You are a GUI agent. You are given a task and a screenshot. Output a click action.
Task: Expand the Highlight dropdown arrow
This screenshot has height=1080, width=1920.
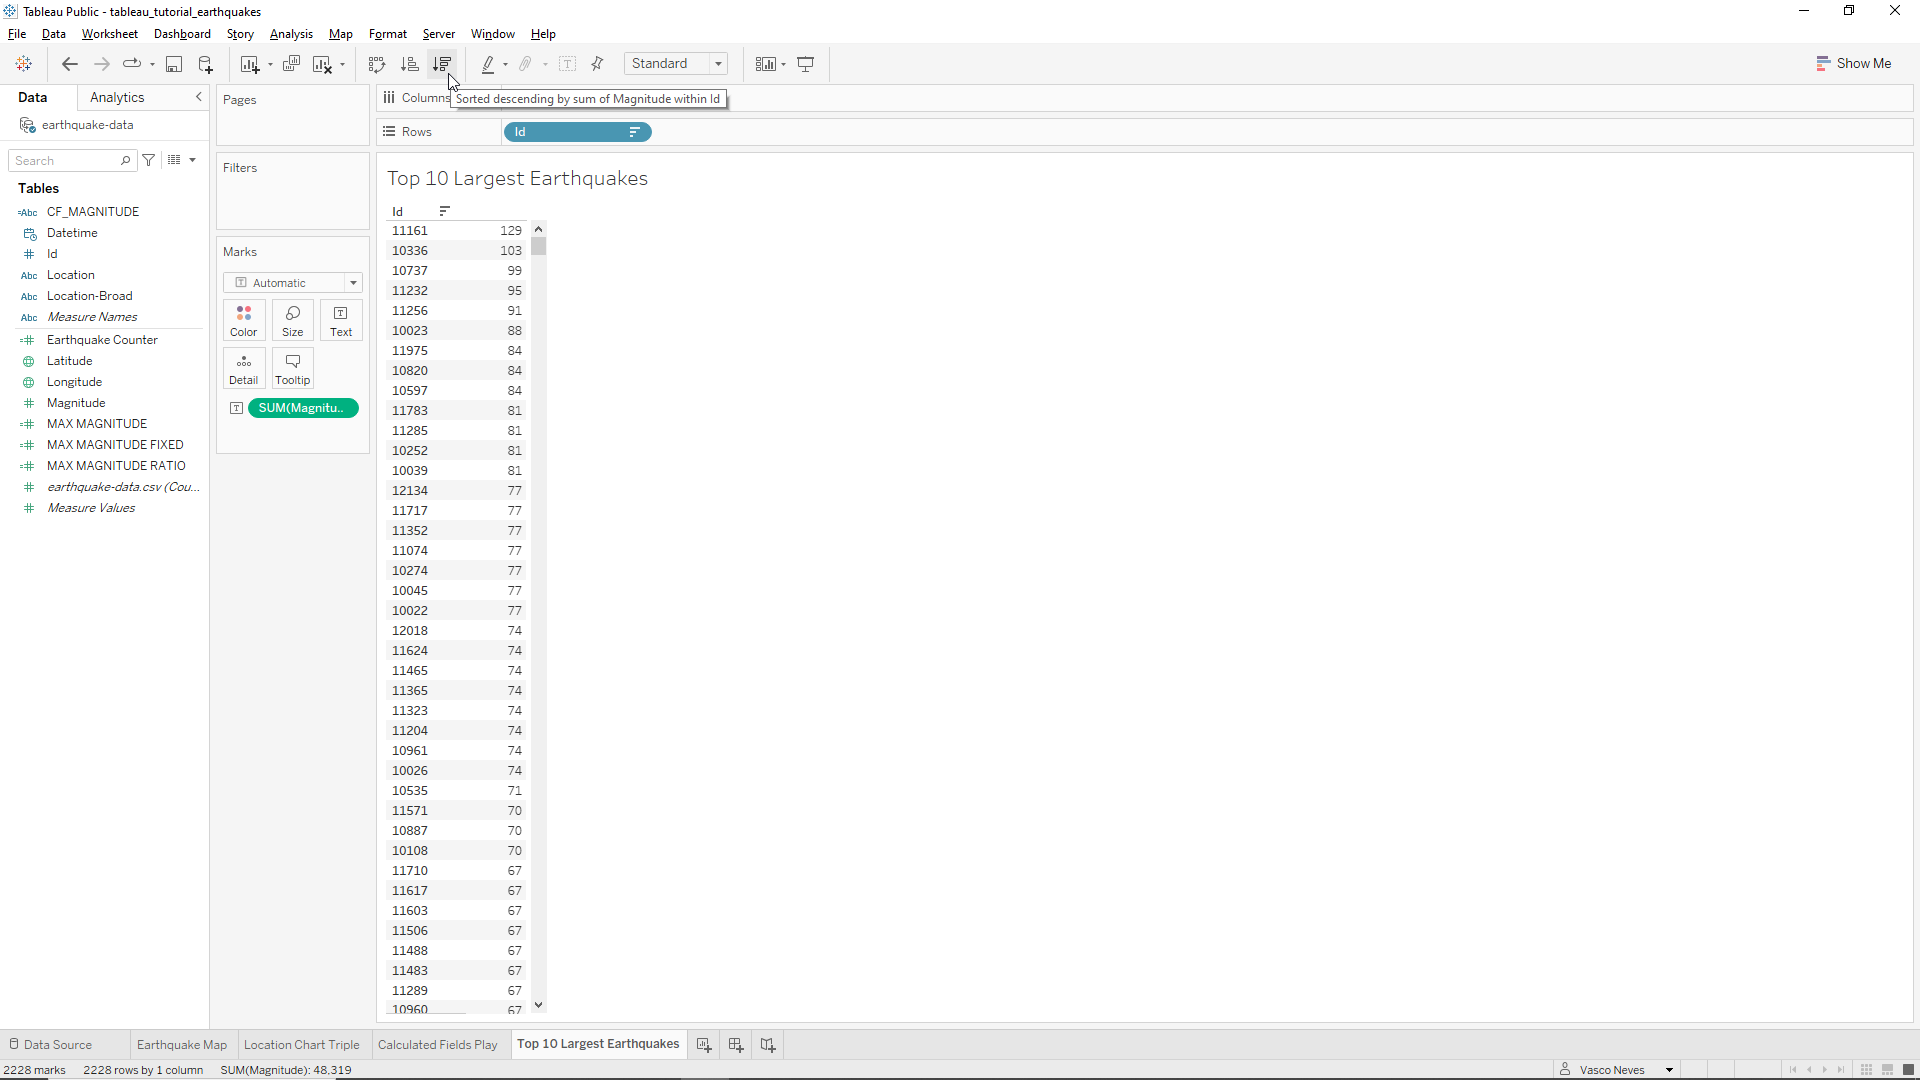(505, 65)
